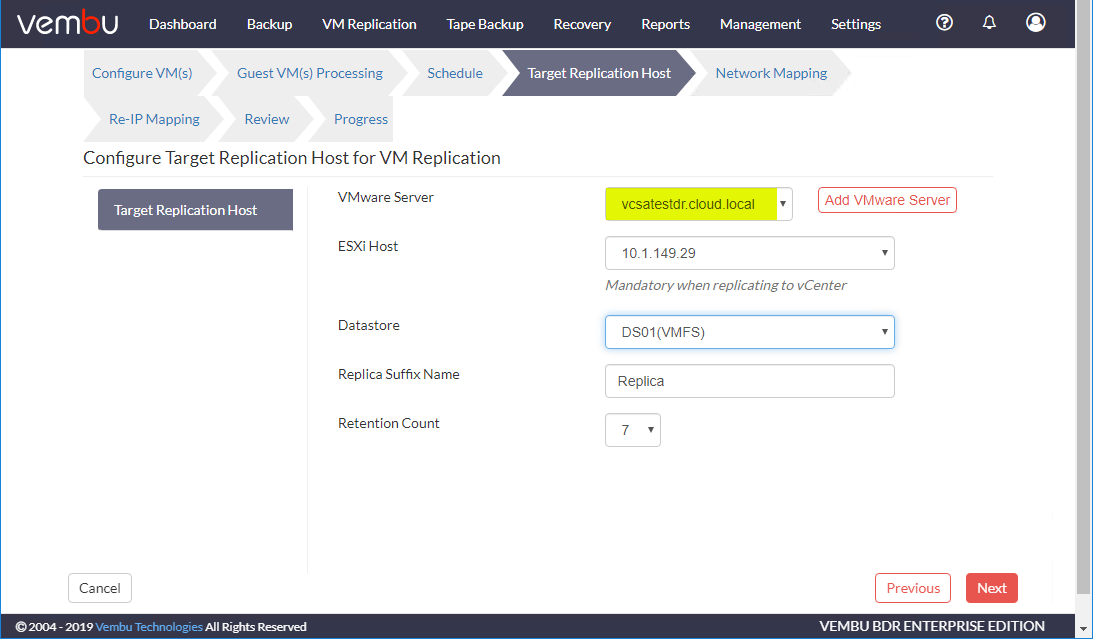Click the 'Retention Count' label
Screen dimensions: 1093x639
(389, 423)
